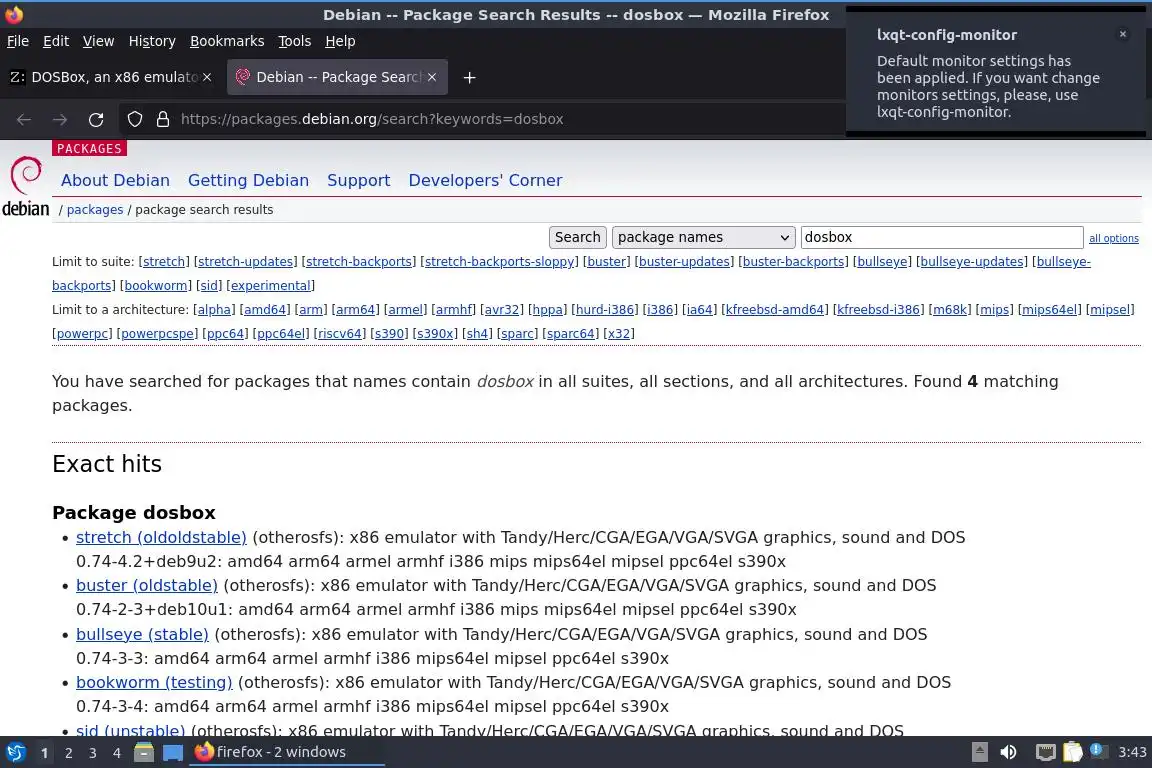Screen dimensions: 1152x768
Task: Open stretch (oldoldstable) package link
Action: [x=161, y=537]
